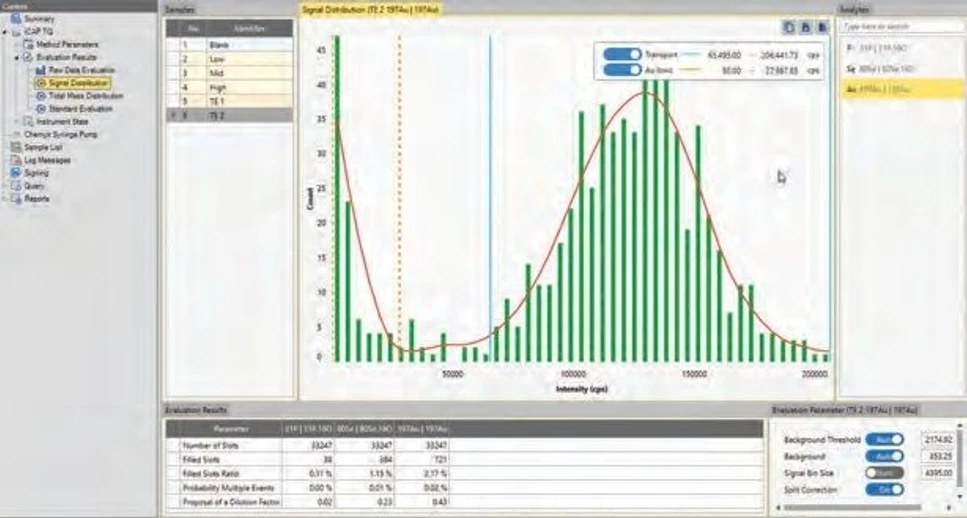Viewport: 967px width, 518px height.
Task: Click Sample List icon
Action: point(16,147)
